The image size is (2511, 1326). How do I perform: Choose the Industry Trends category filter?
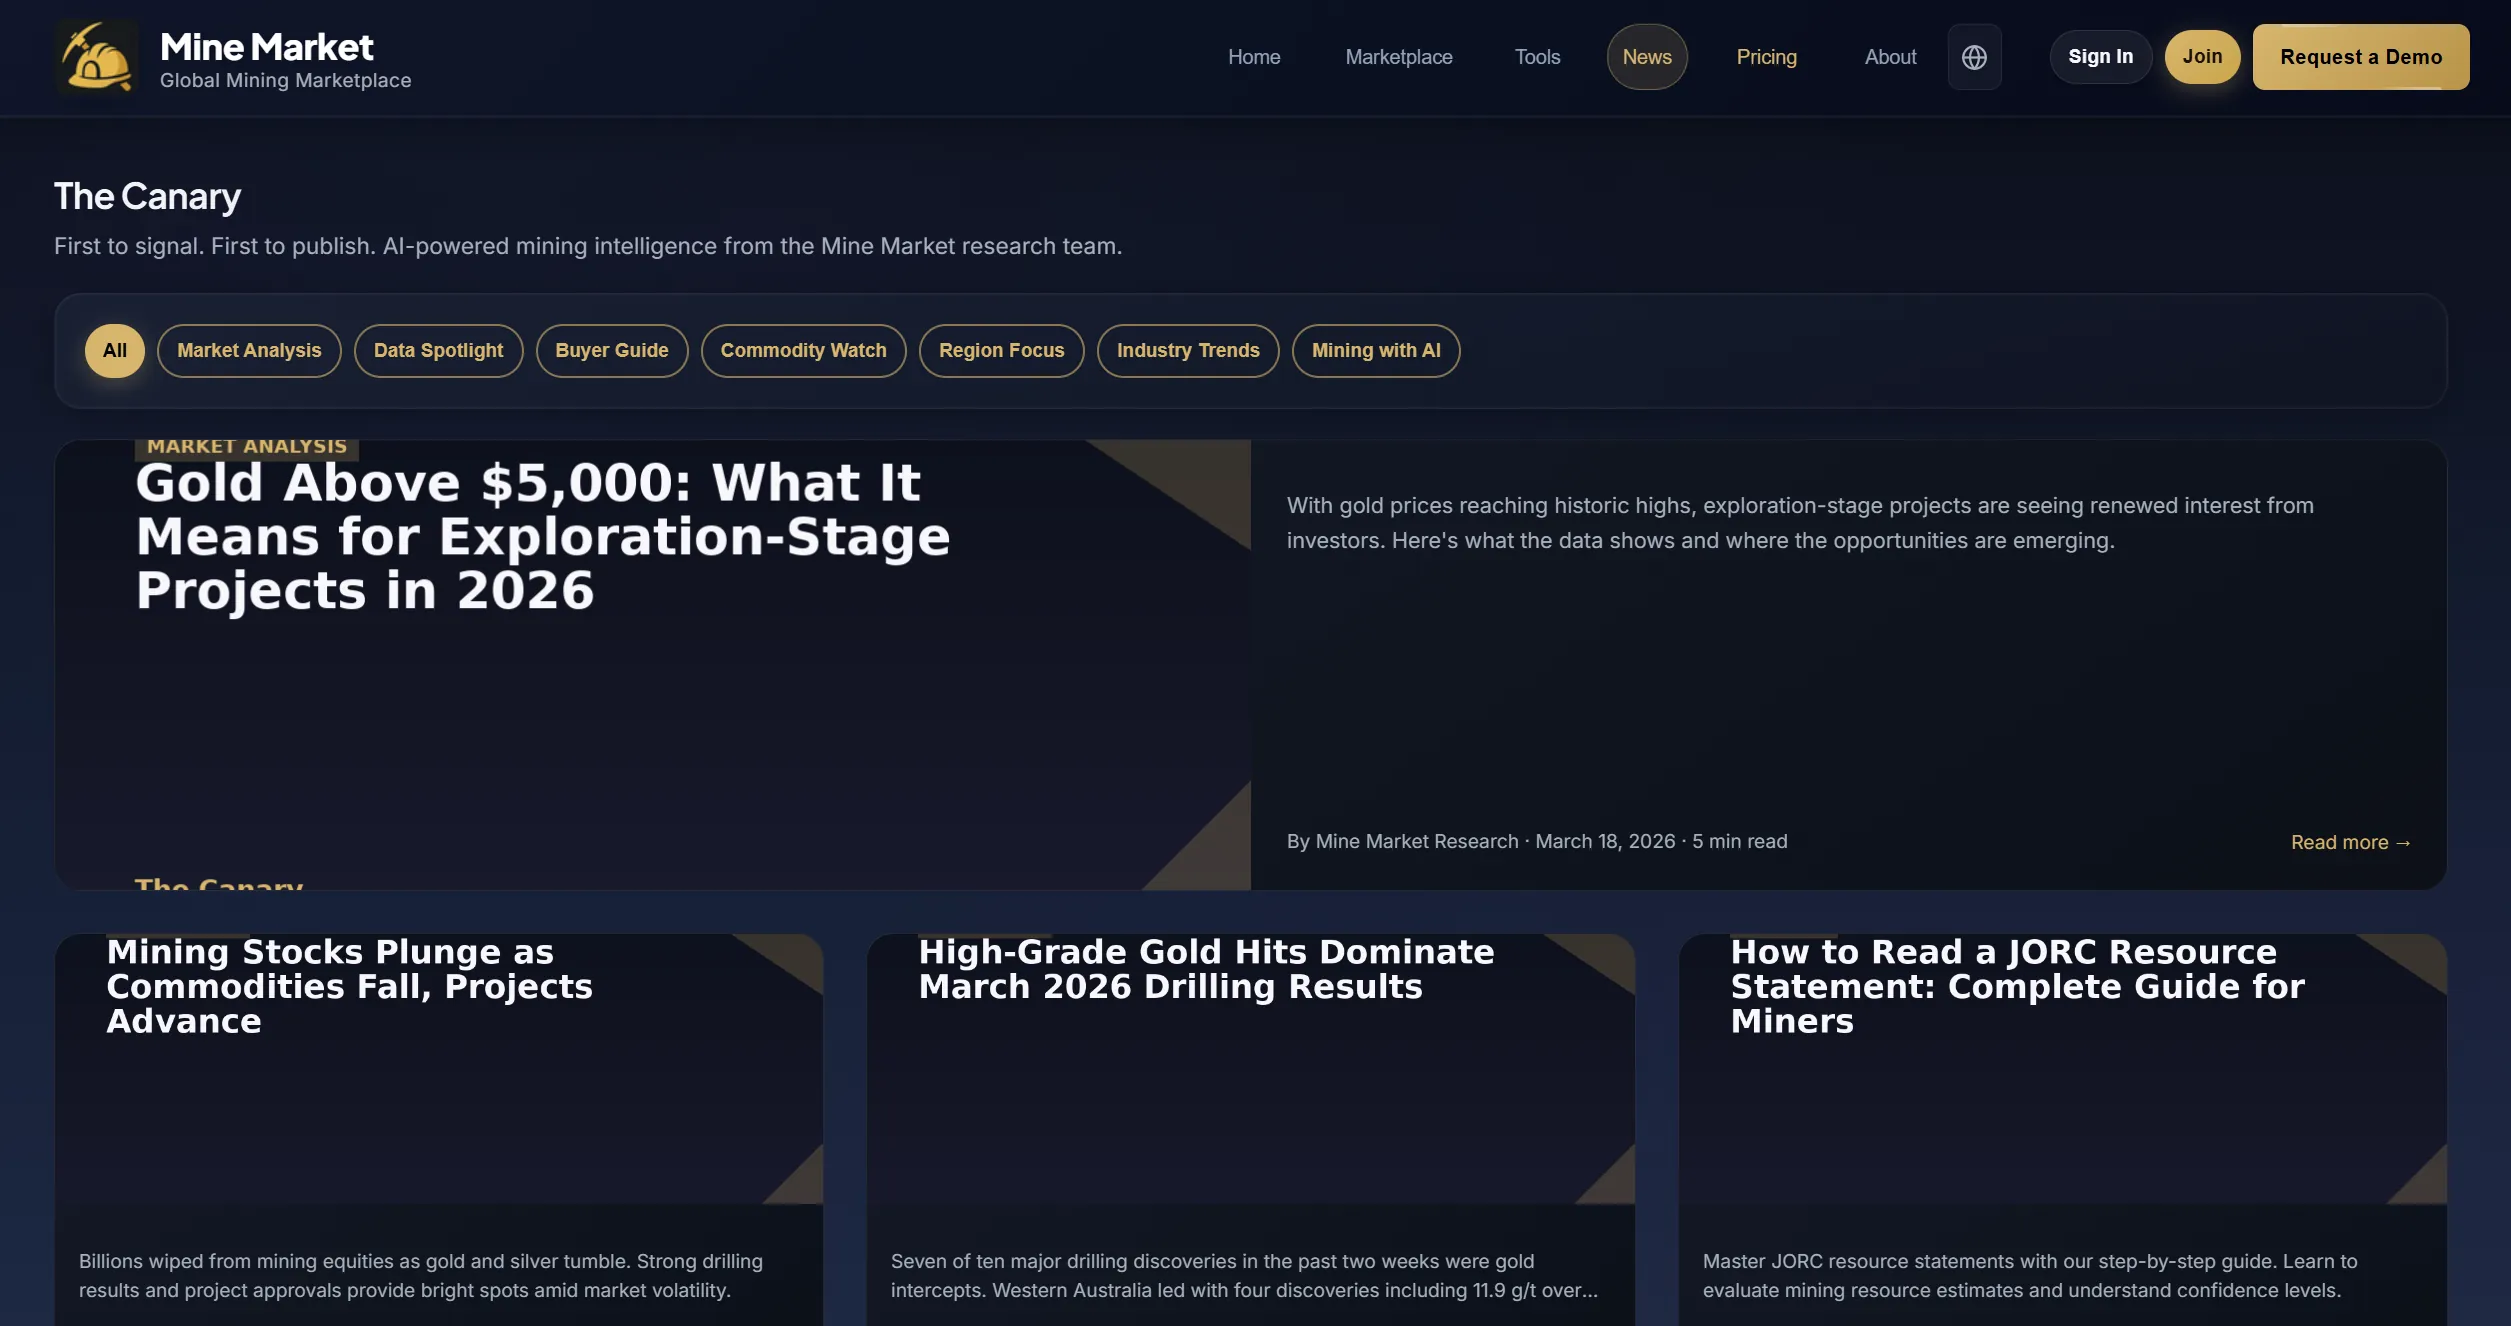1187,351
